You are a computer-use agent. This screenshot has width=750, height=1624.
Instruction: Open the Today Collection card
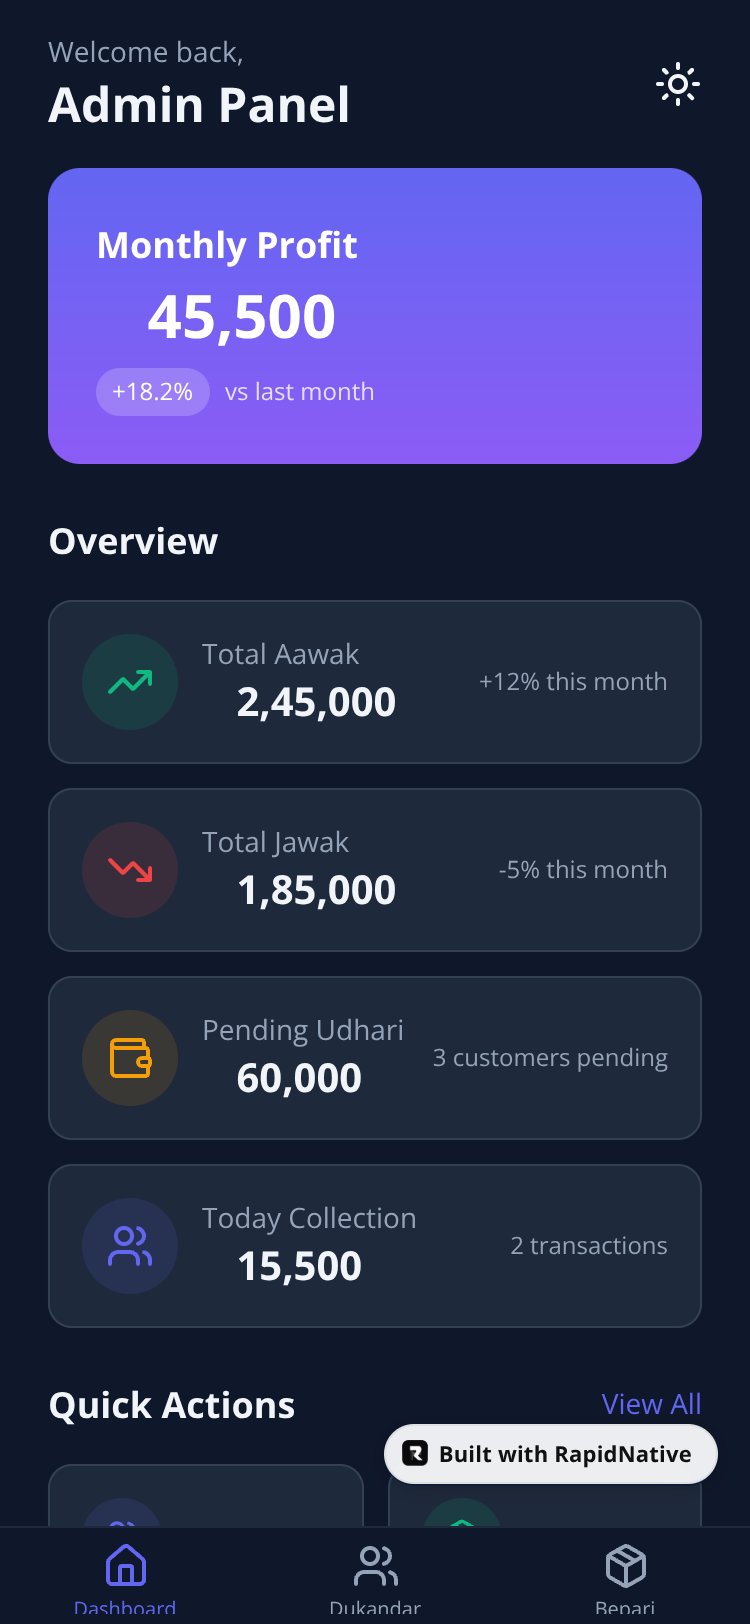[375, 1246]
